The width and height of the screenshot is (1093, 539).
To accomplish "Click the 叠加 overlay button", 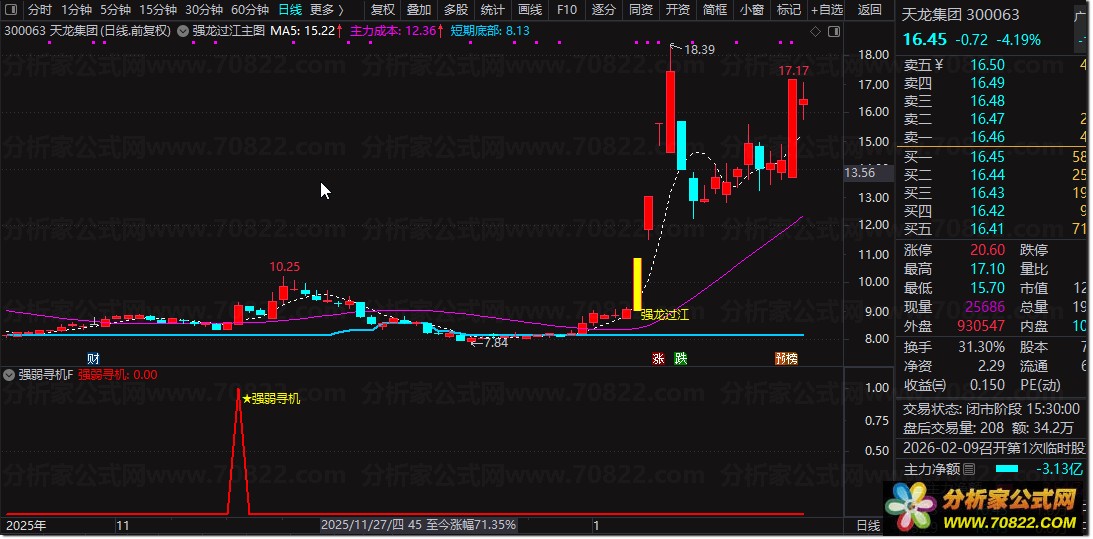I will pos(419,10).
